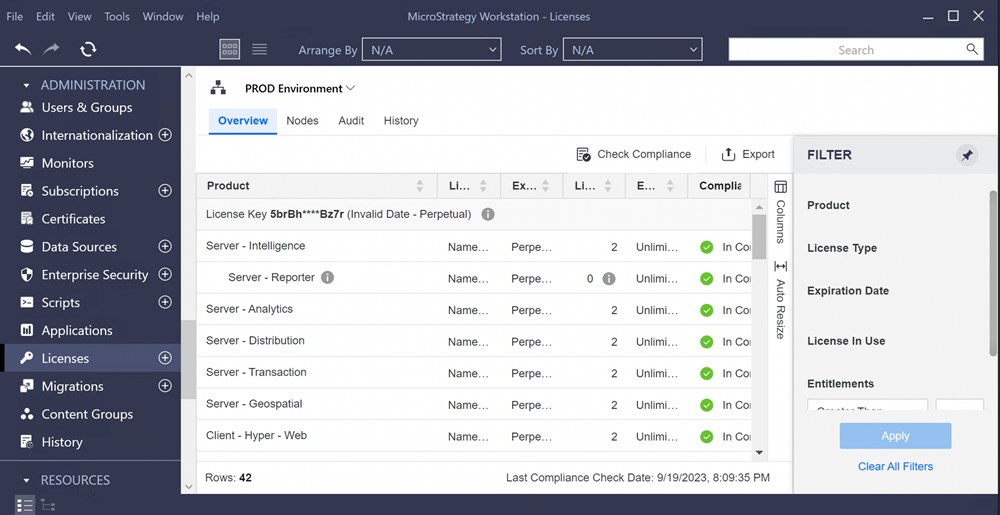The height and width of the screenshot is (515, 1000).
Task: Click the Clear All Filters link
Action: (x=895, y=467)
